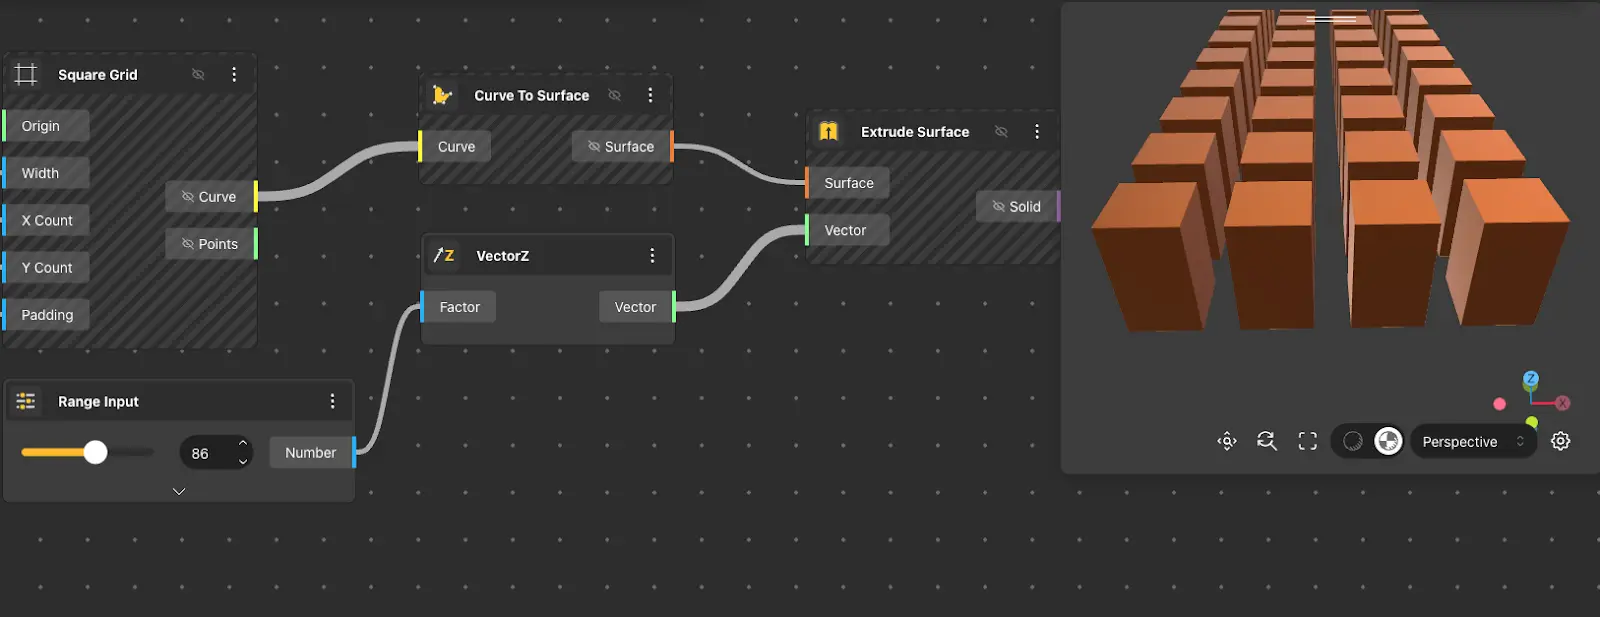Click the Range Input value field showing 86
1600x617 pixels.
click(x=205, y=453)
